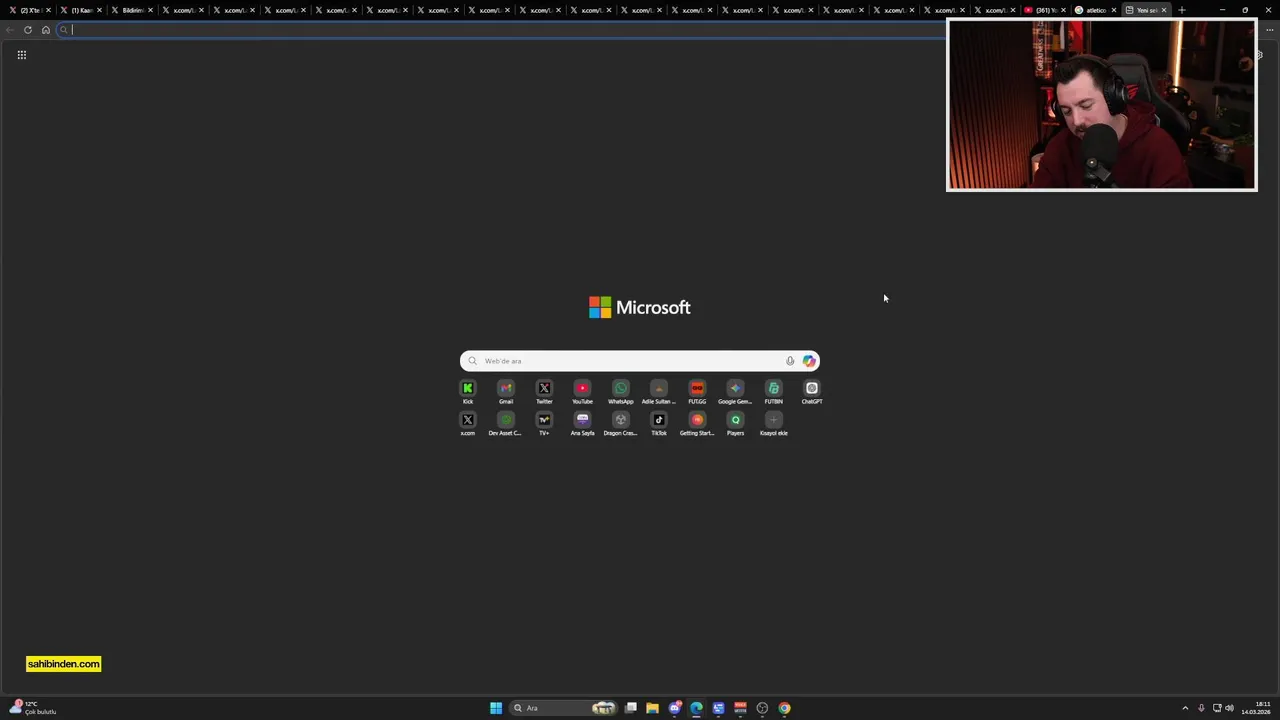
Task: Open the Getting Start... shortcut tile
Action: [697, 424]
